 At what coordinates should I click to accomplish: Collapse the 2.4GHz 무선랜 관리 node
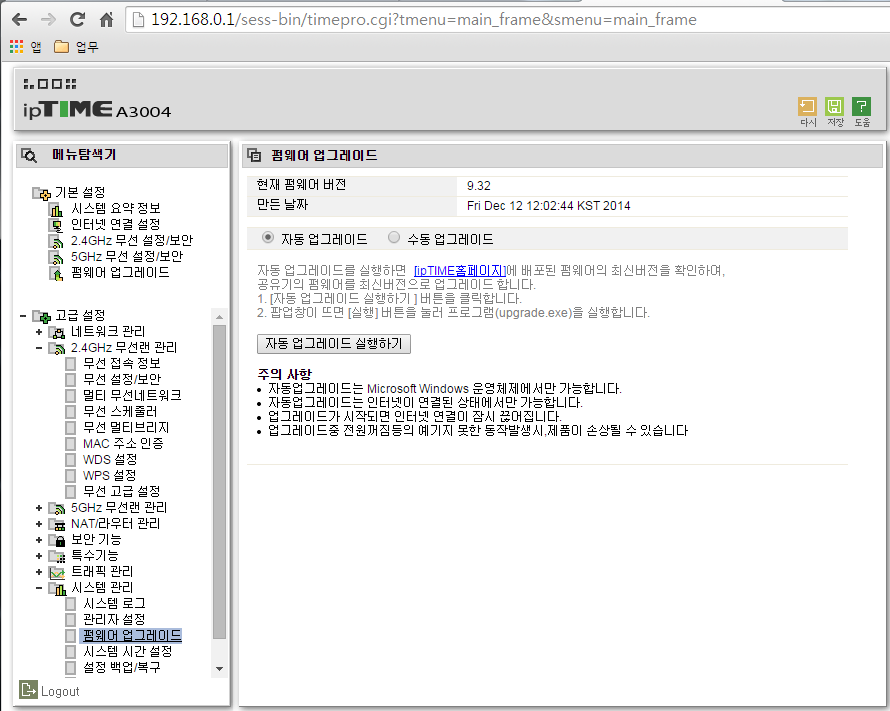(x=39, y=348)
